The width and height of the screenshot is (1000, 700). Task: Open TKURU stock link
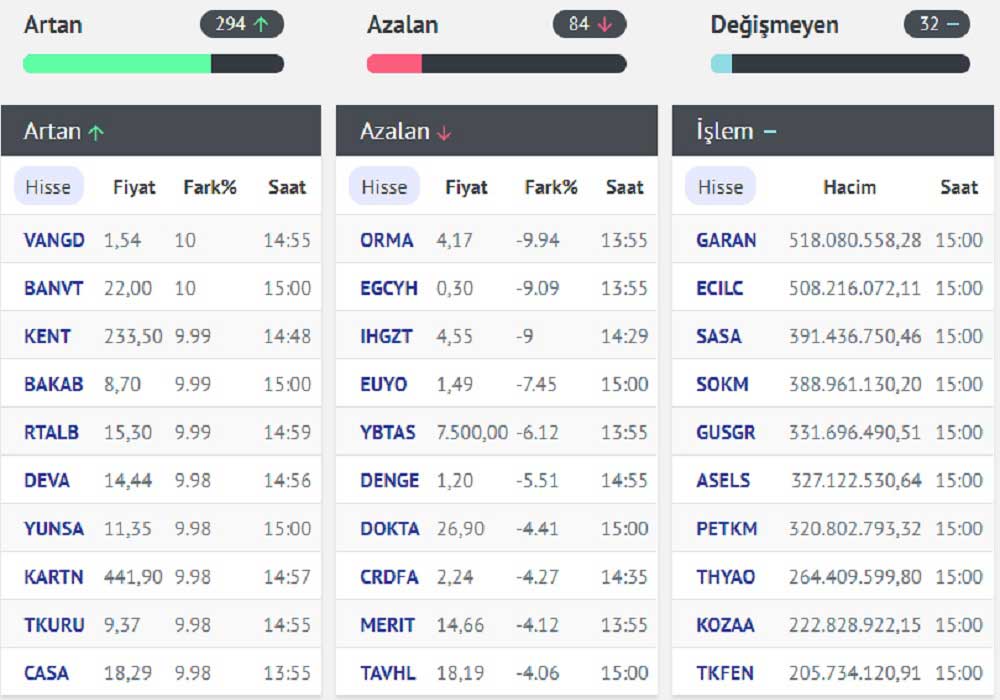[54, 625]
